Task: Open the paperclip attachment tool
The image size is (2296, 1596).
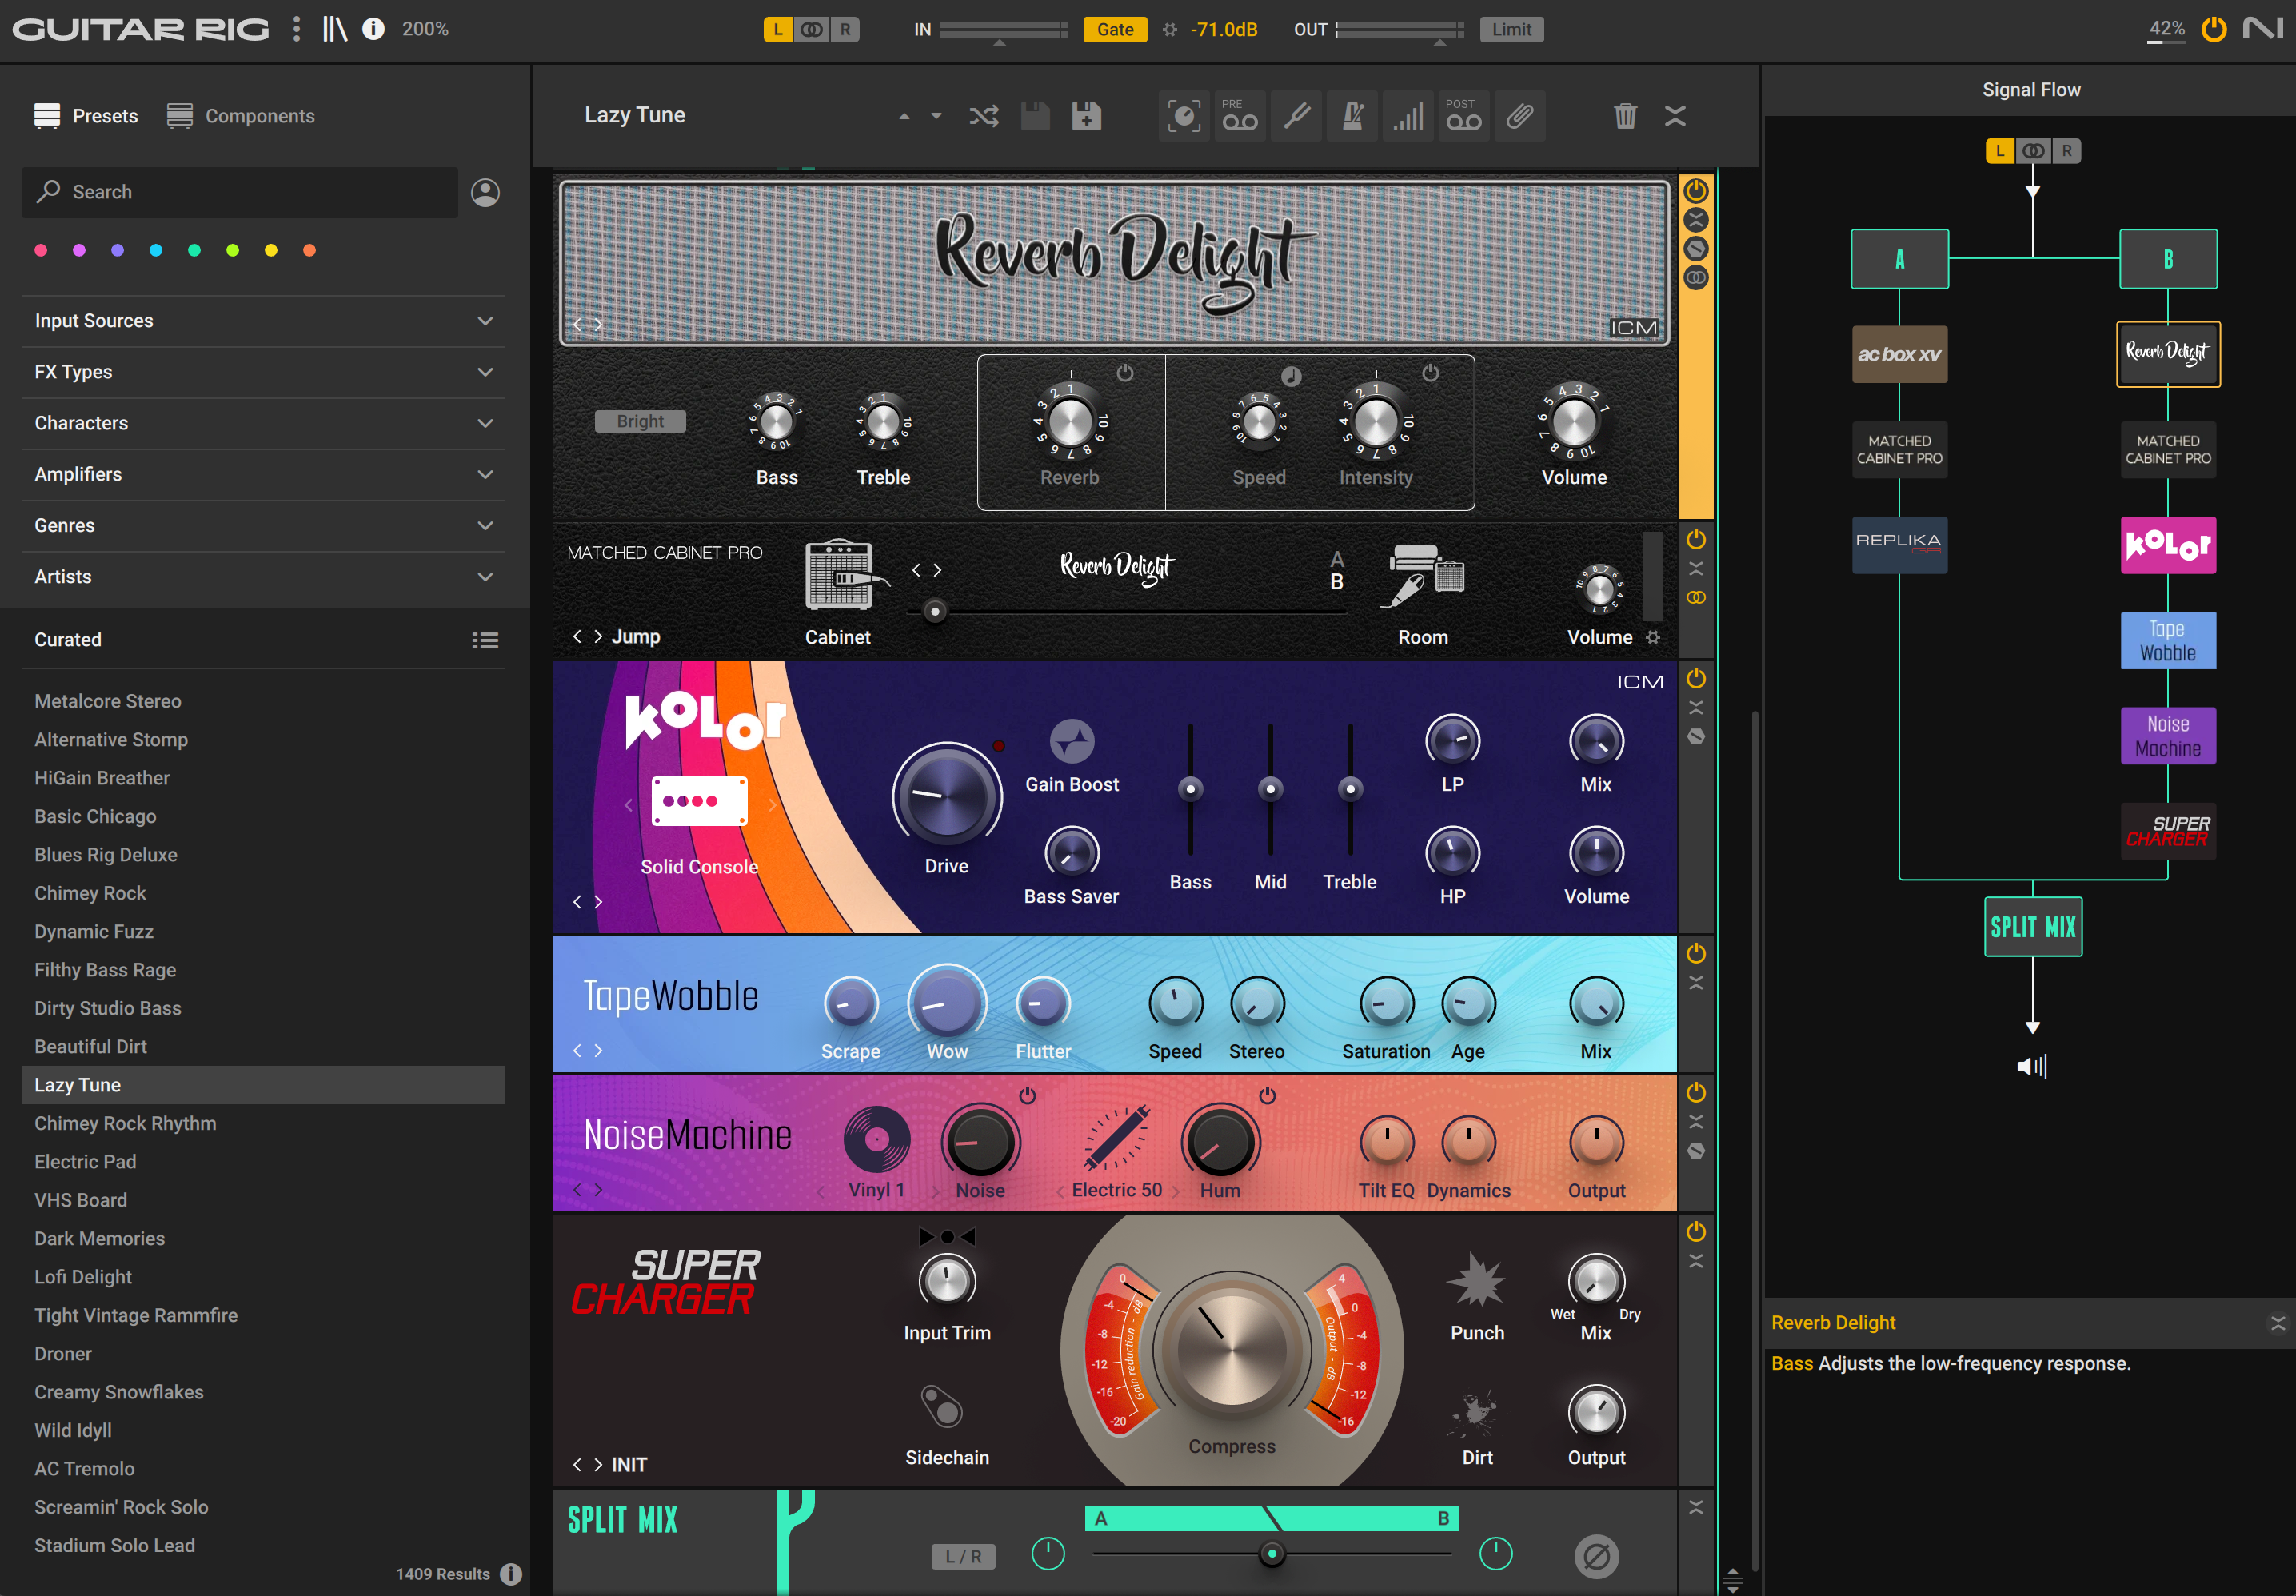Action: (x=1520, y=116)
